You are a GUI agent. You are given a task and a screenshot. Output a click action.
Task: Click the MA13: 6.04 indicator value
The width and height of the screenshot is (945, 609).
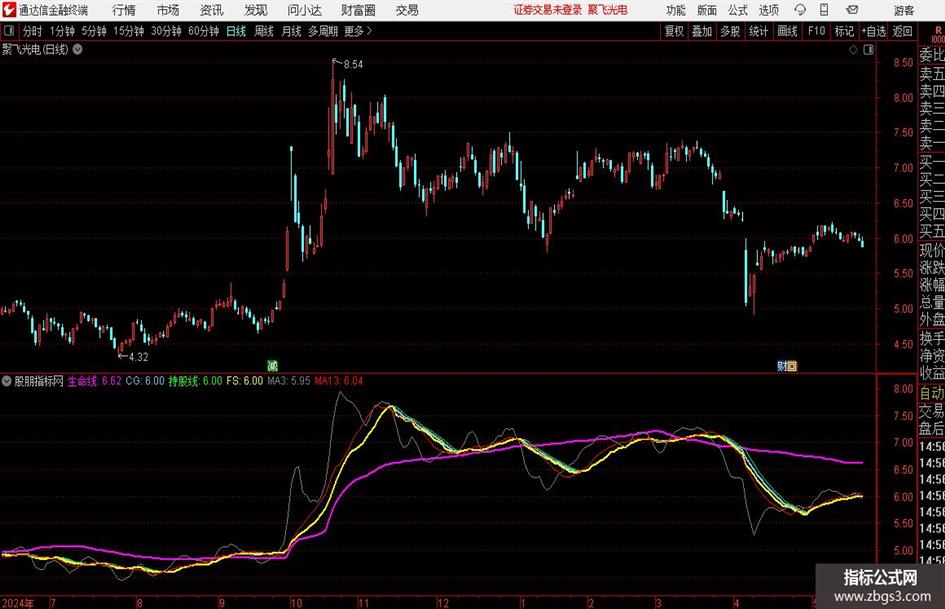[x=339, y=381]
